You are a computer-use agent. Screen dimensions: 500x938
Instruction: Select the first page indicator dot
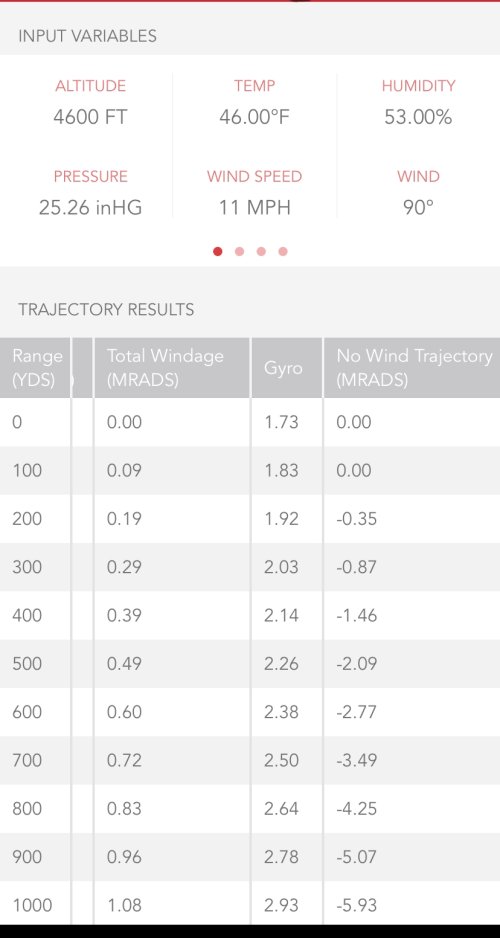click(x=218, y=251)
